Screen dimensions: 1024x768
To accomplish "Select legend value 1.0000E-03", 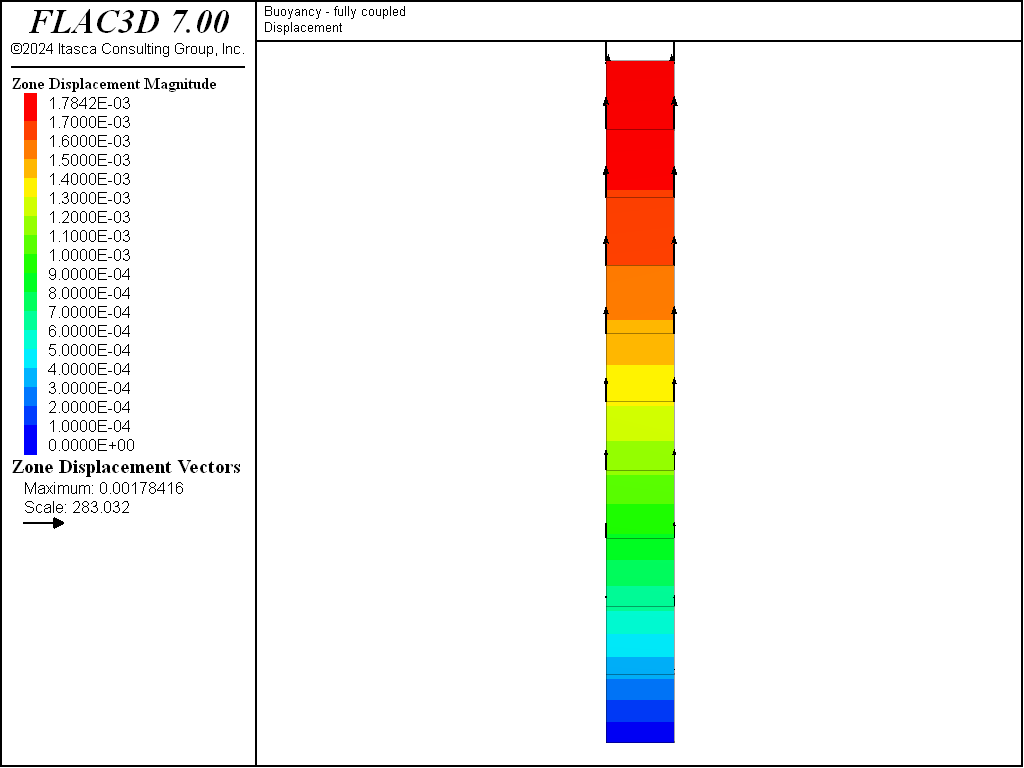I will 89,255.
